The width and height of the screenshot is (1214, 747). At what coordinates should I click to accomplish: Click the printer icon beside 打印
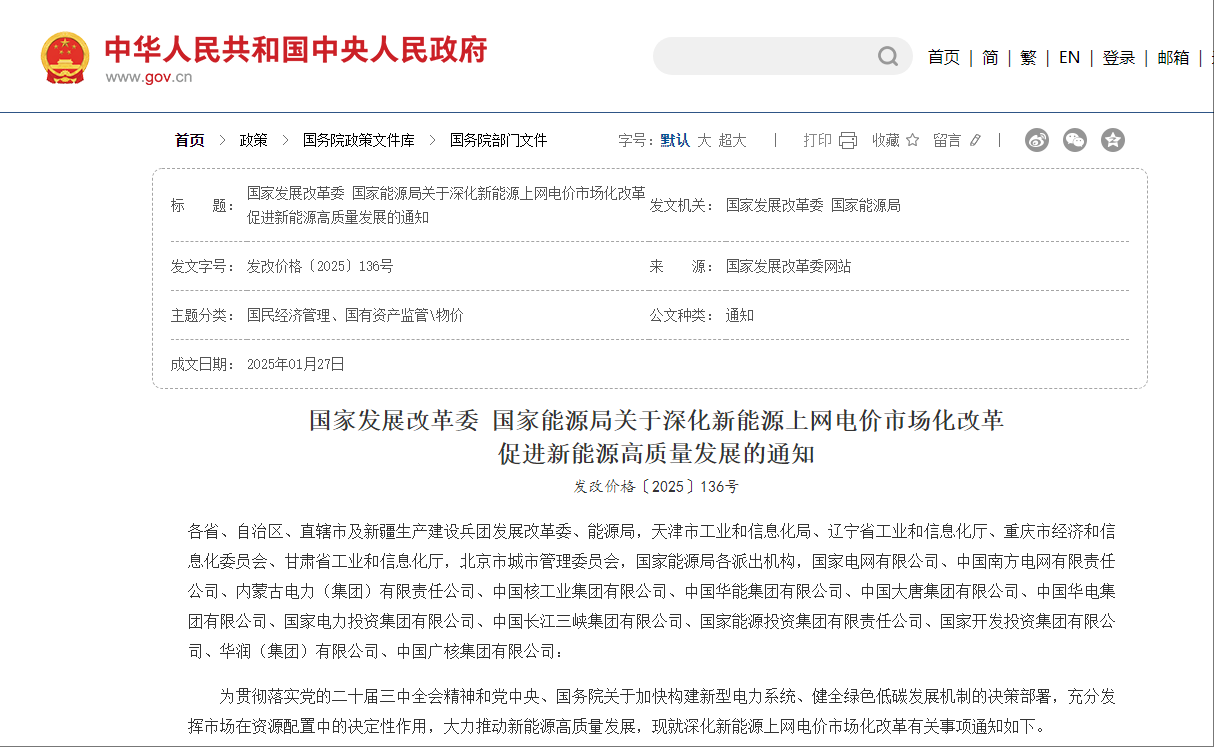click(x=849, y=140)
